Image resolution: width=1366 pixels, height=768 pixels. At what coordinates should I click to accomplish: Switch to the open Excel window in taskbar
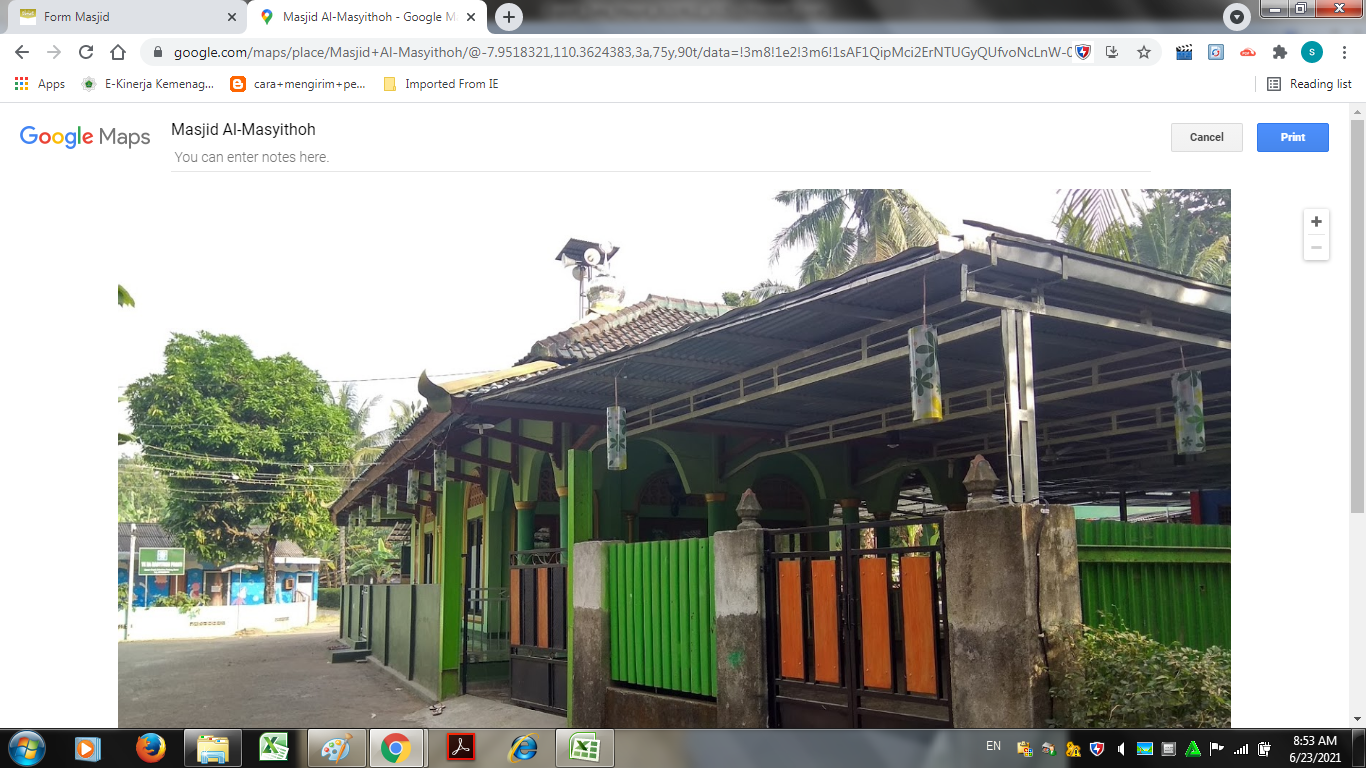point(585,748)
